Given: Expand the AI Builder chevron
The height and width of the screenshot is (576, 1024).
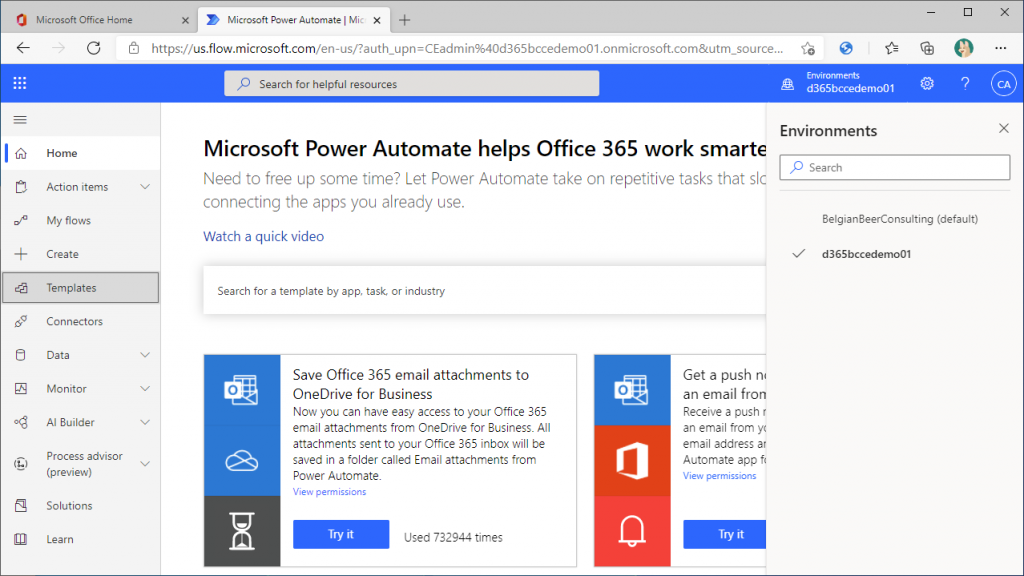Looking at the screenshot, I should coord(145,422).
